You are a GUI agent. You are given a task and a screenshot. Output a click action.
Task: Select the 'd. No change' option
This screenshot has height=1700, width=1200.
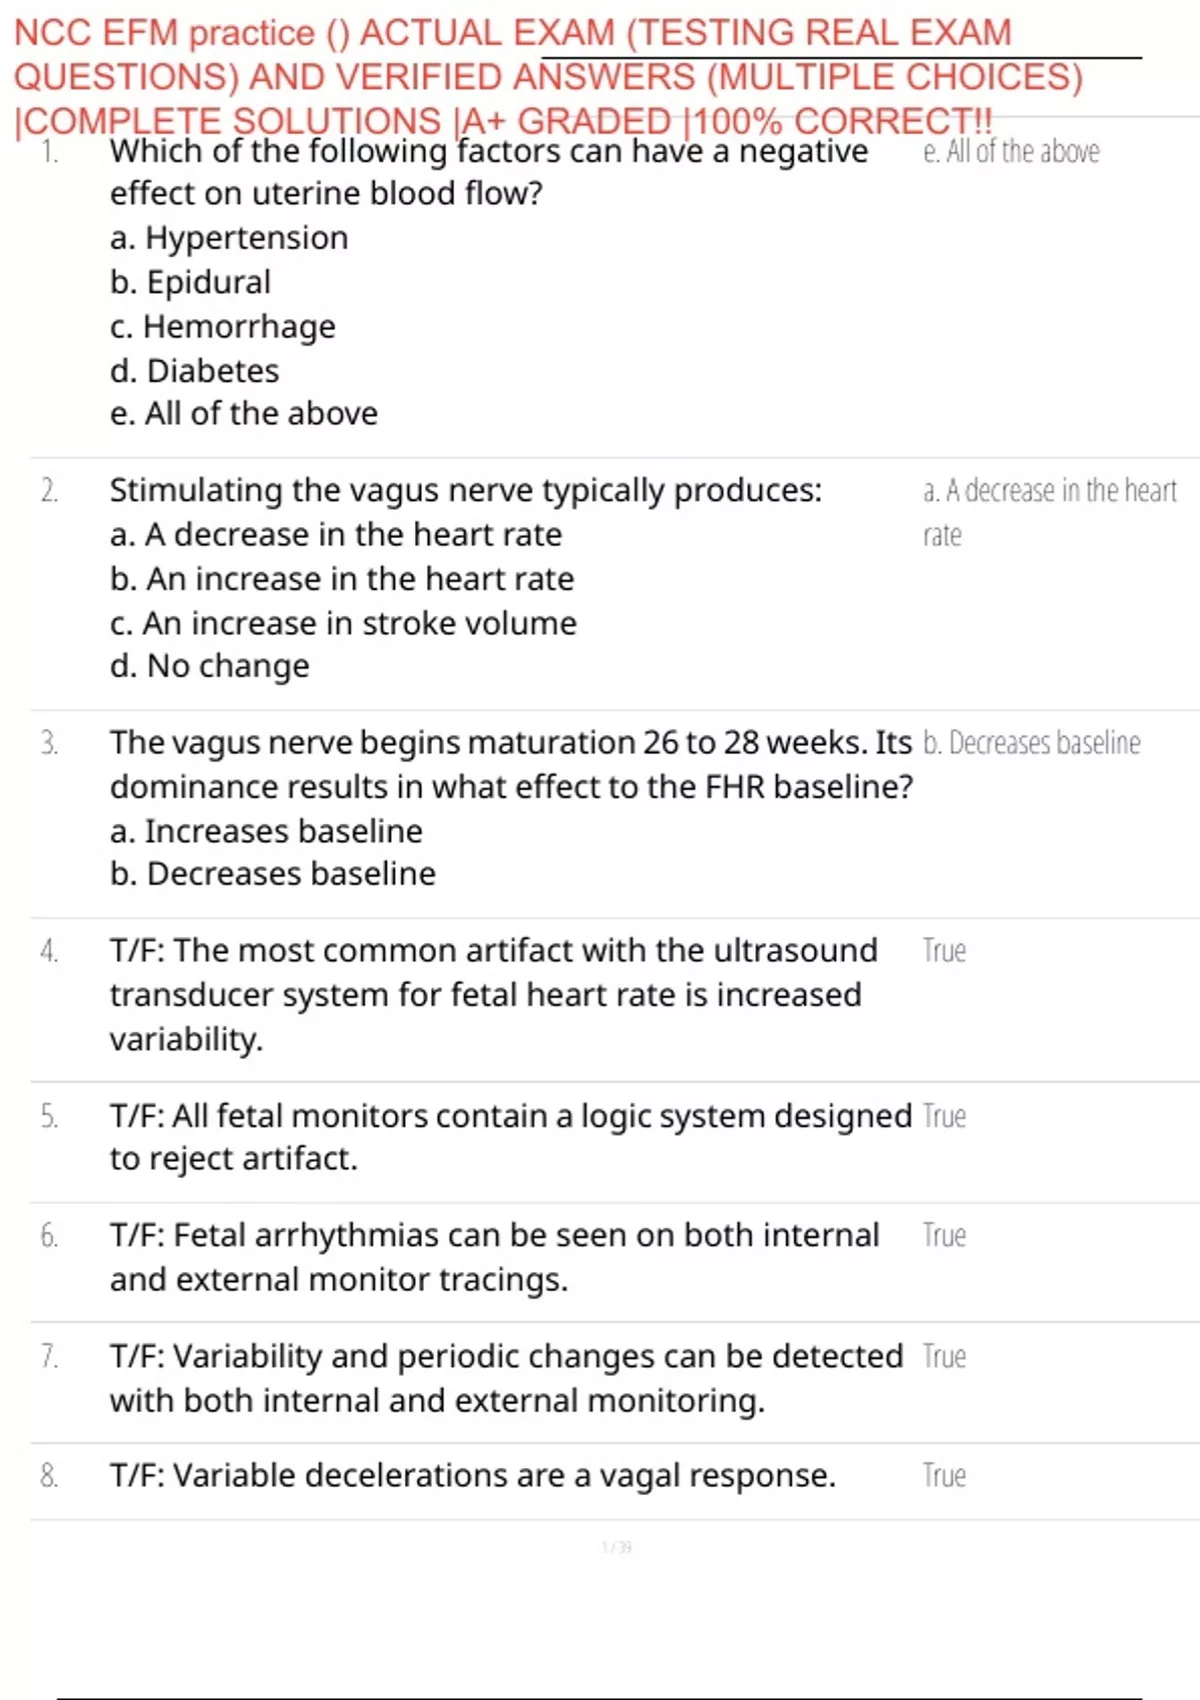[210, 666]
